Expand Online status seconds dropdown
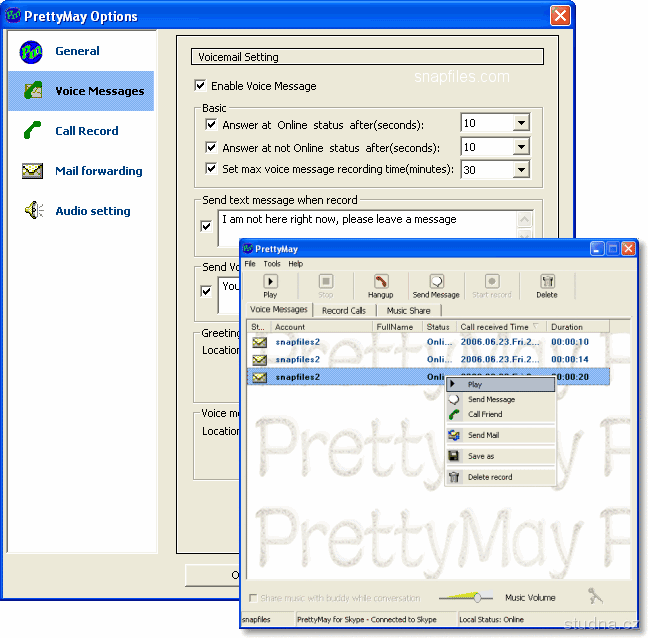 coord(522,123)
